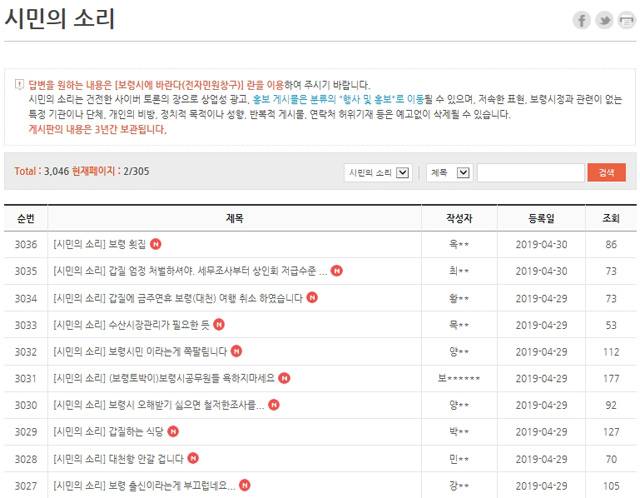
Task: Open post 보령시 오해받기 싫으면 철저한조사를
Action: tap(159, 405)
